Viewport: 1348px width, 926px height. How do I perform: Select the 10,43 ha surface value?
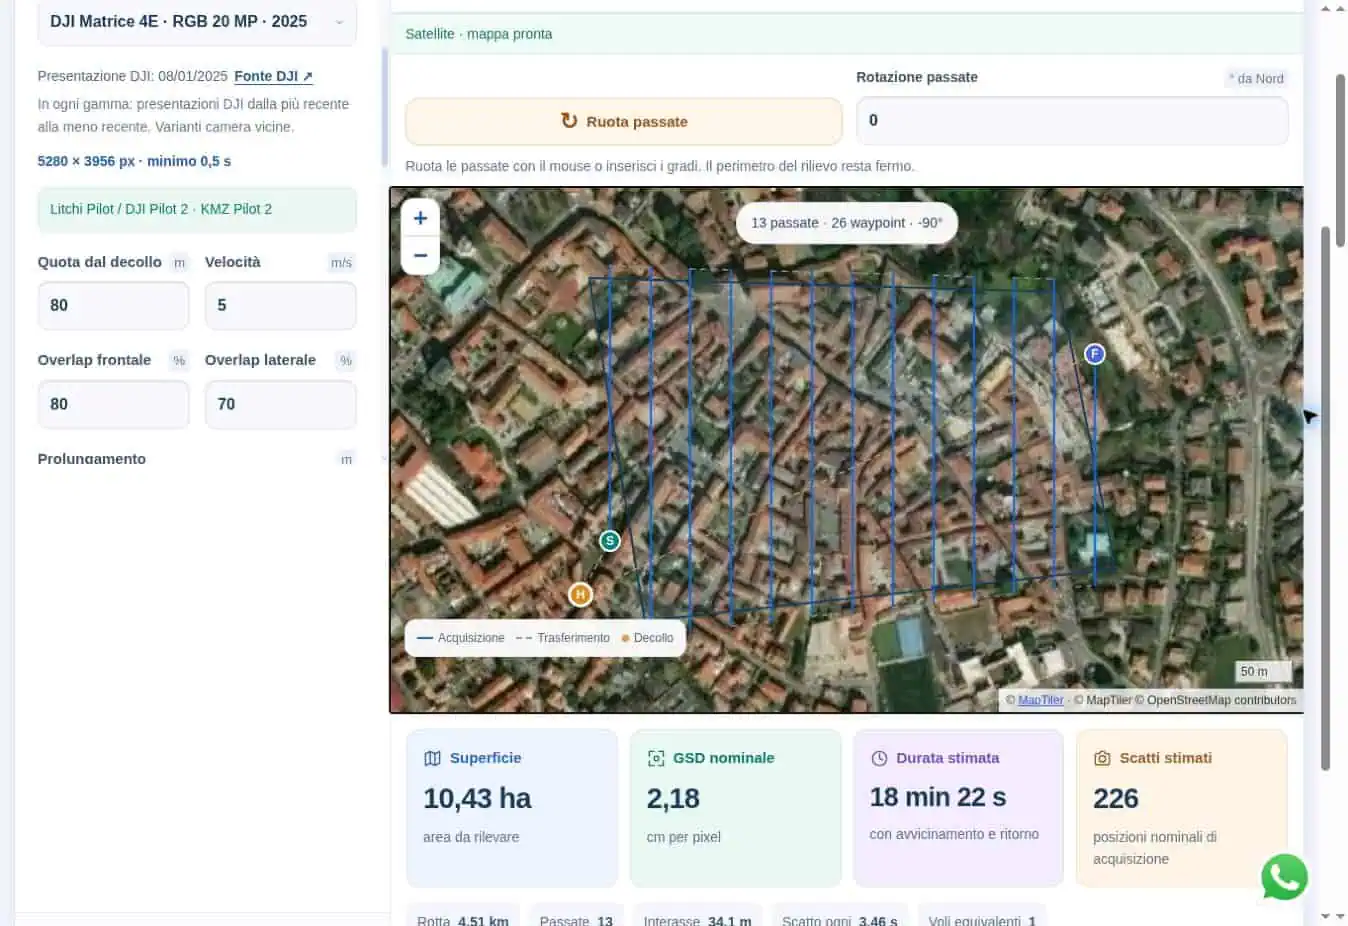point(477,798)
